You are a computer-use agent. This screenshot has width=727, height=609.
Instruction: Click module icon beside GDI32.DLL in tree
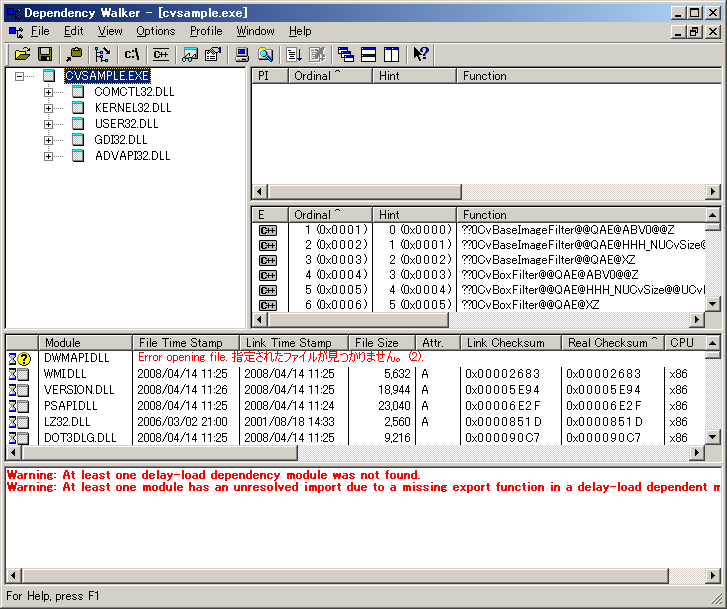click(x=78, y=140)
